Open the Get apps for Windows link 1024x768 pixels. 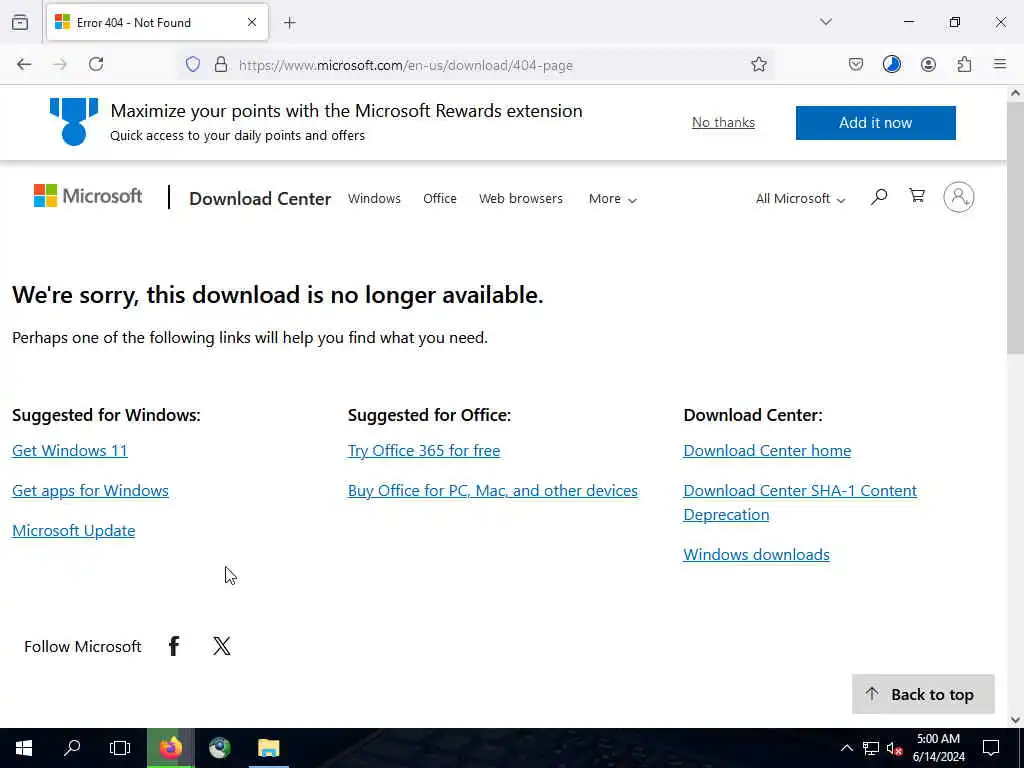[90, 490]
